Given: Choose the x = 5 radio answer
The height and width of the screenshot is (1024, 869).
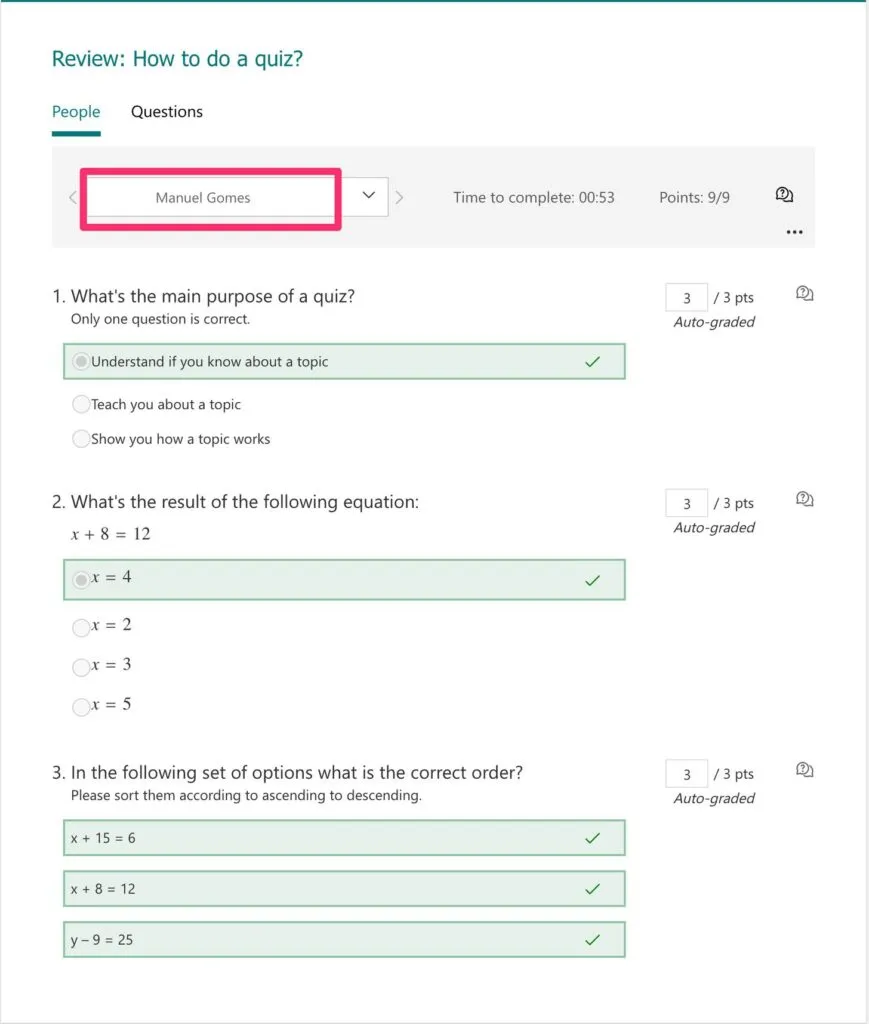Looking at the screenshot, I should pyautogui.click(x=81, y=706).
